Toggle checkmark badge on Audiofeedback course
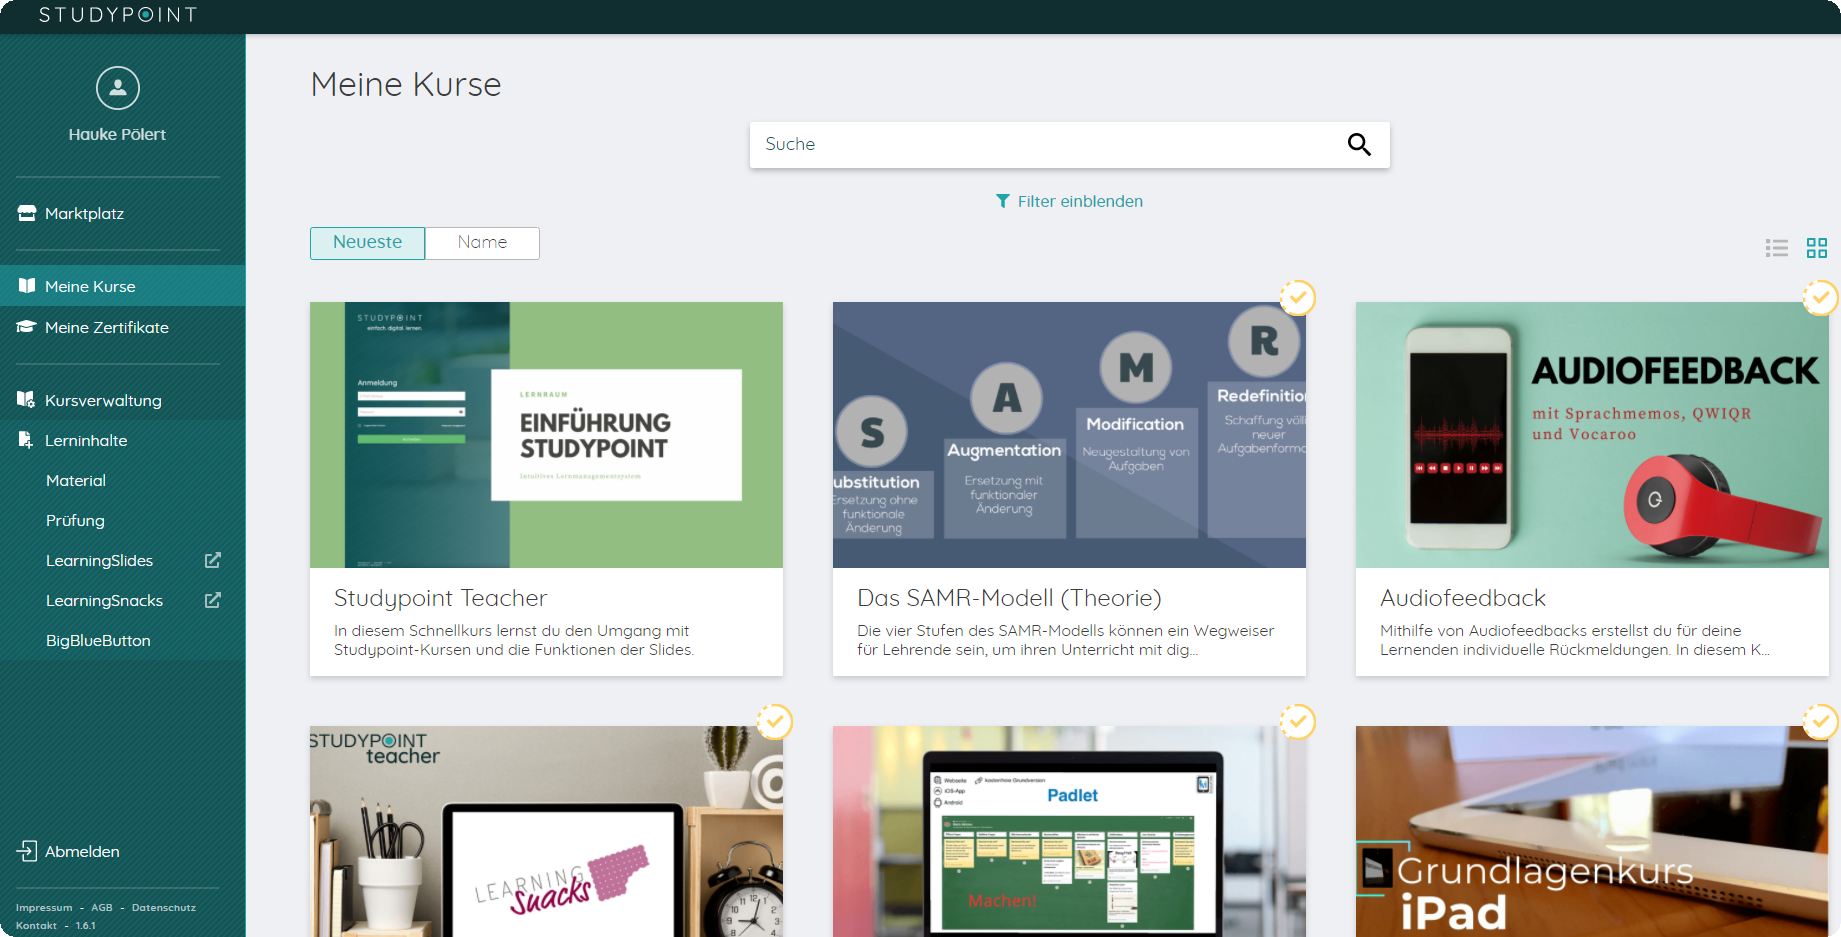1841x937 pixels. (1819, 297)
